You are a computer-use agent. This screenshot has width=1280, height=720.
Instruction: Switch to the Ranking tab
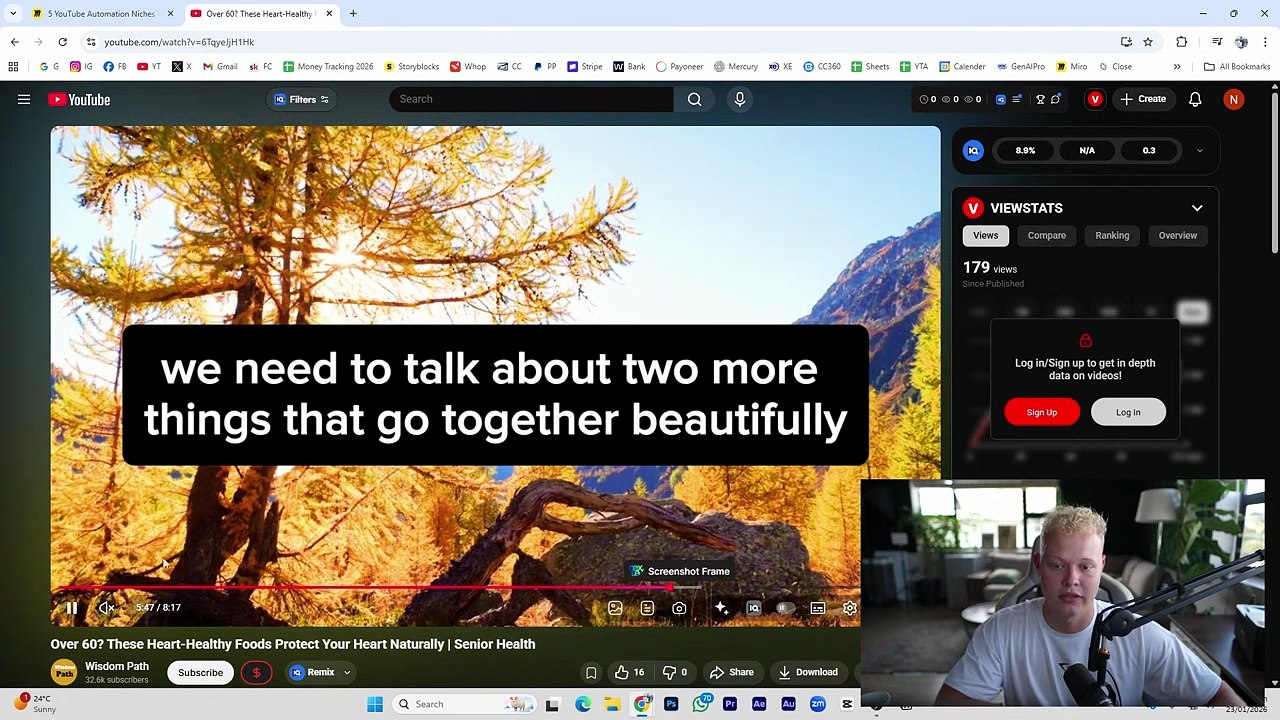coord(1112,236)
